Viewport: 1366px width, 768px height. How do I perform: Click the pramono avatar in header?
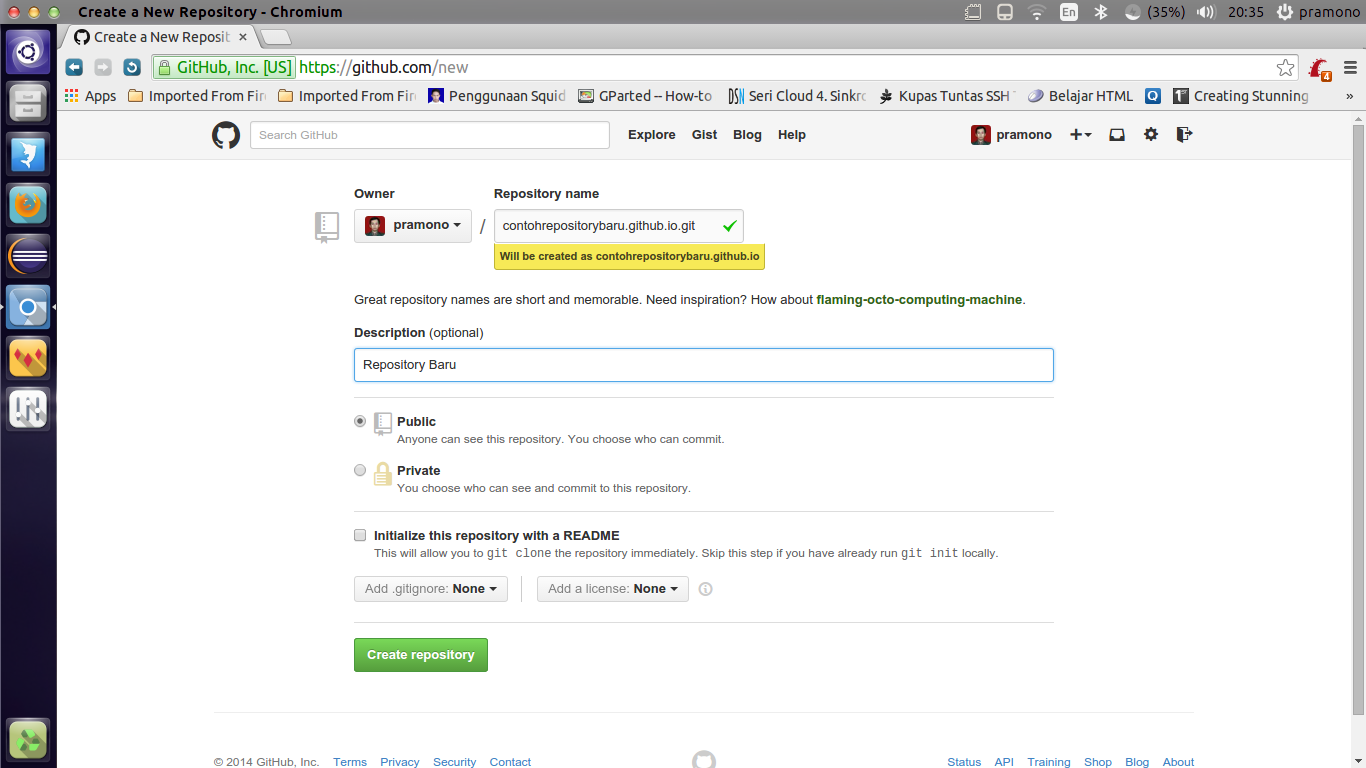(x=981, y=135)
